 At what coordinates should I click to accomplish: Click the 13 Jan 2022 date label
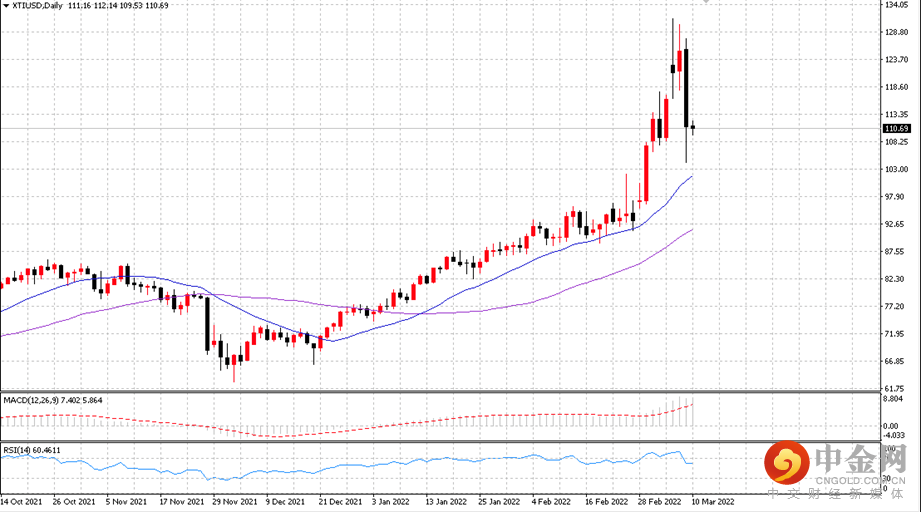[x=446, y=502]
